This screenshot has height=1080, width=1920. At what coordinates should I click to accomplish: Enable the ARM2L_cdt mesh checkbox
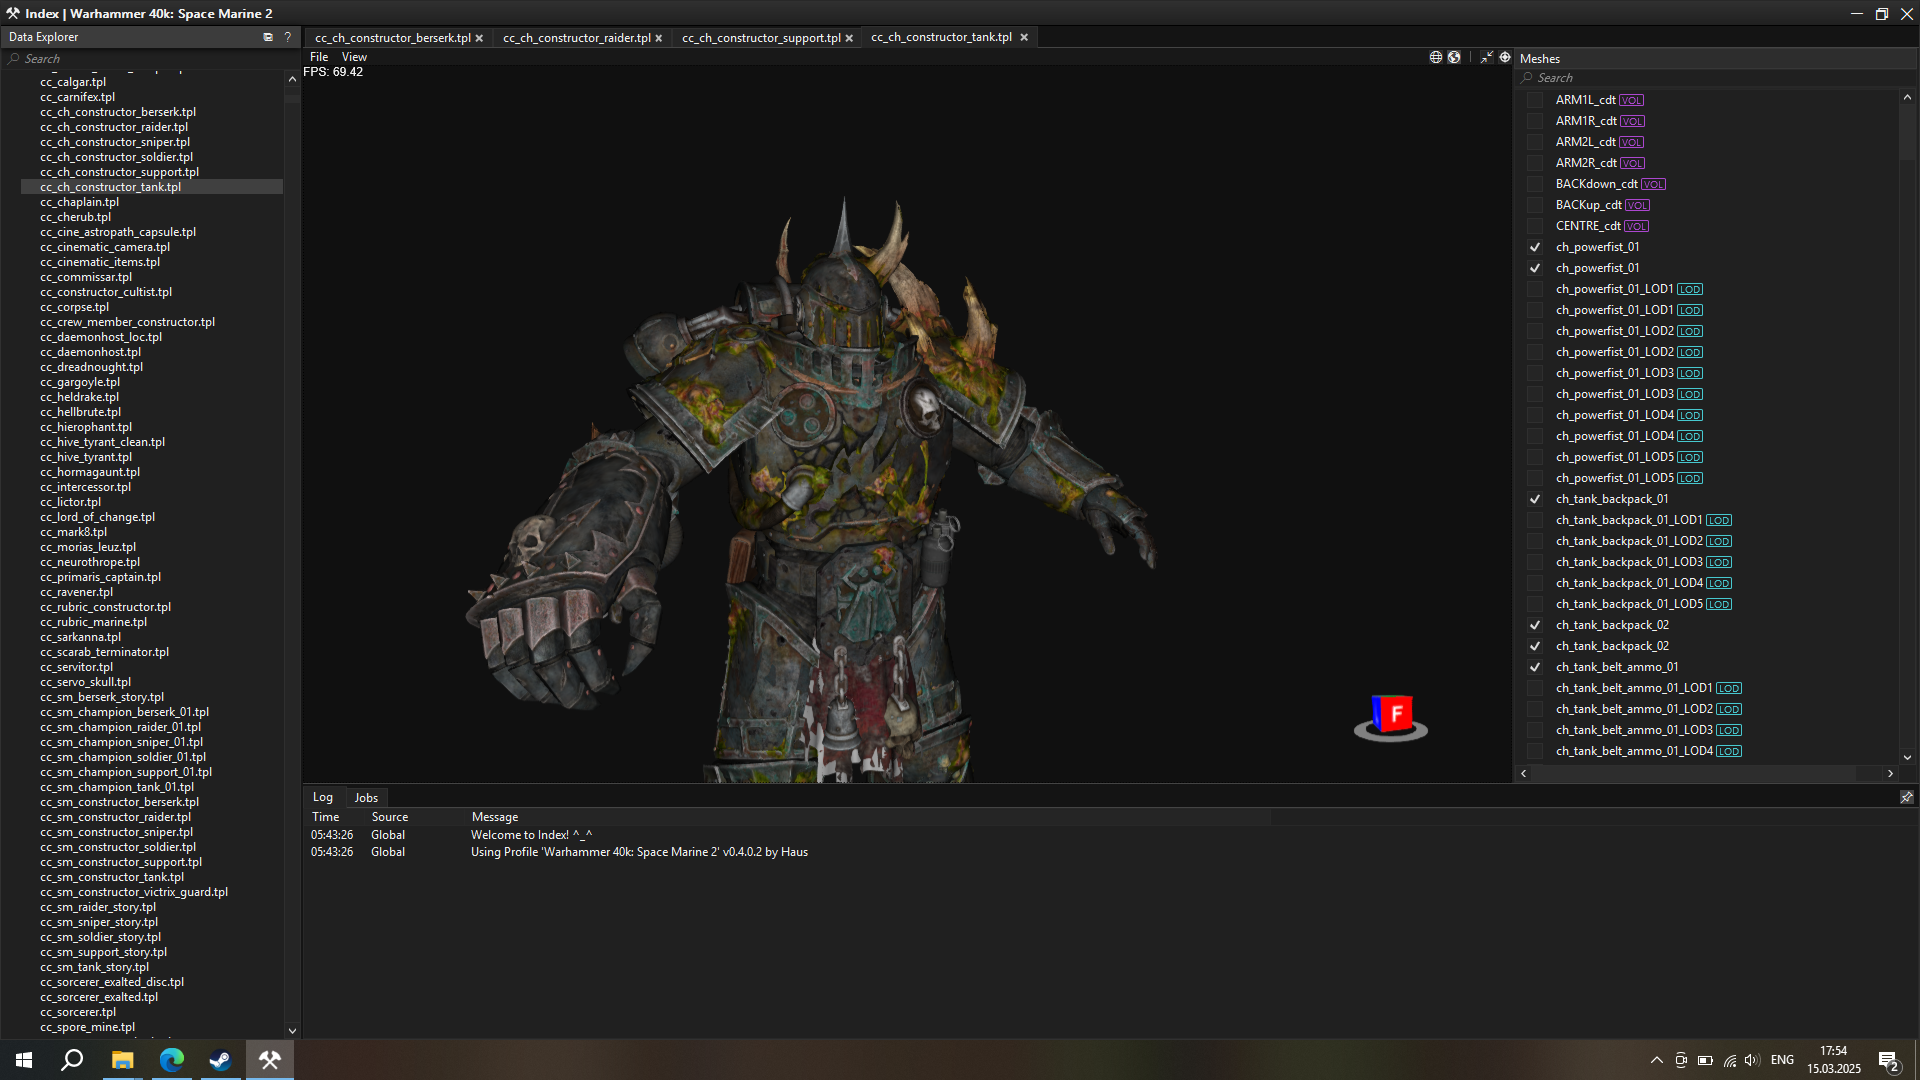1535,142
